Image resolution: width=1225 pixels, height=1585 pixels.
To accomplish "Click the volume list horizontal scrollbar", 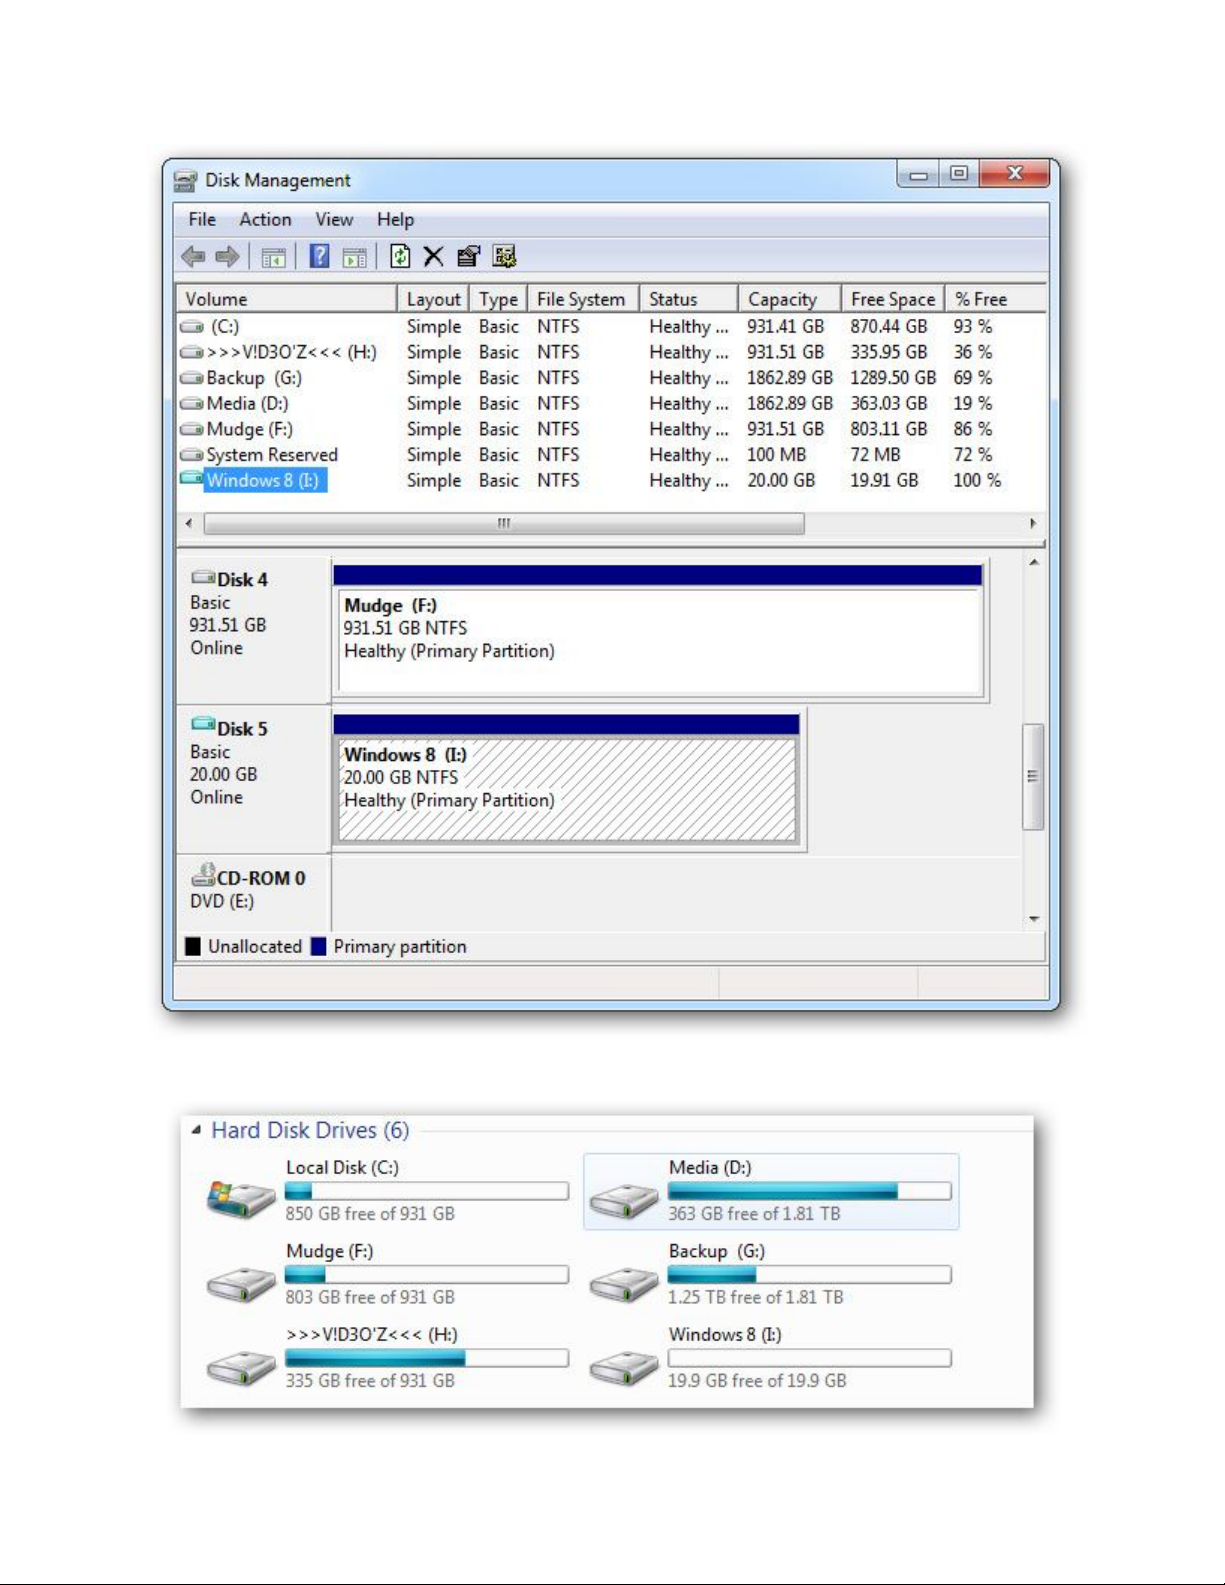I will point(504,523).
